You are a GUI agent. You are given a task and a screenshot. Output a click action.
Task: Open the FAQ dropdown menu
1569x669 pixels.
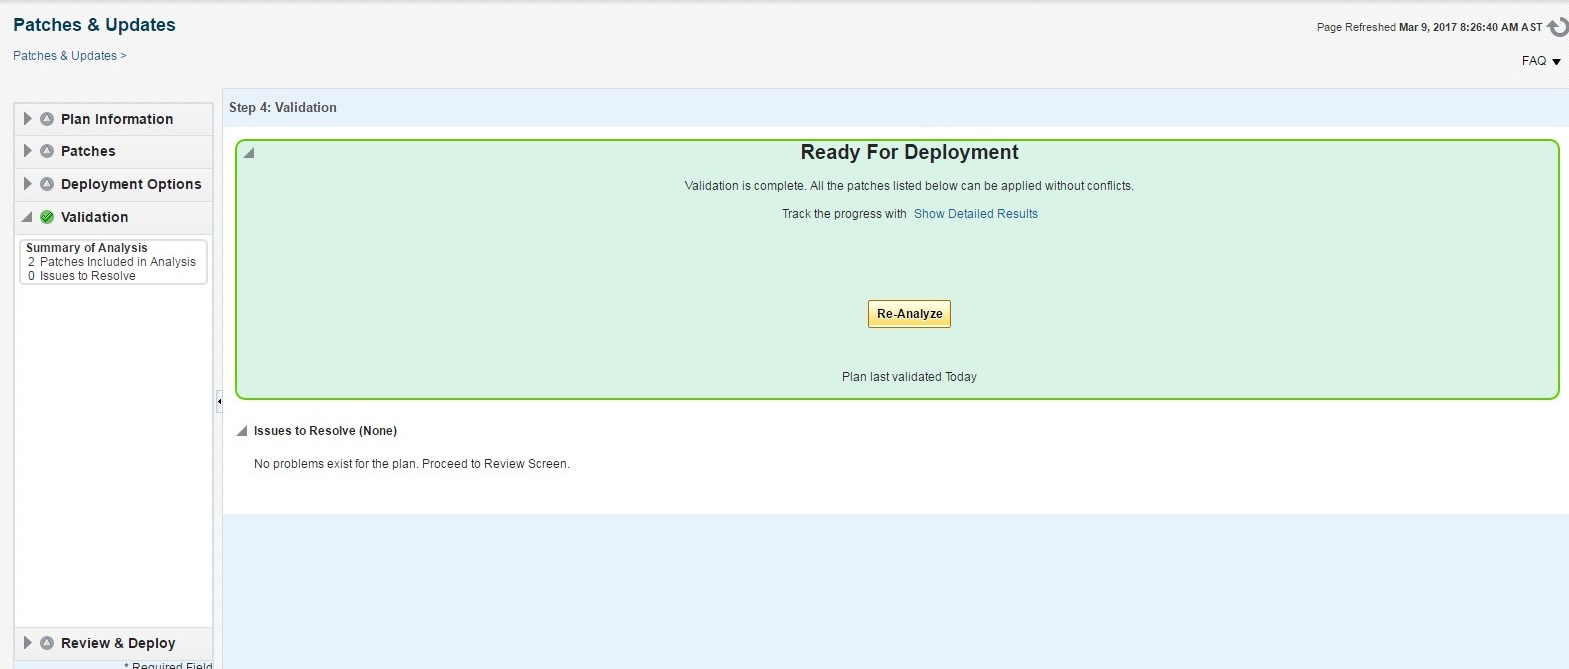(1541, 61)
